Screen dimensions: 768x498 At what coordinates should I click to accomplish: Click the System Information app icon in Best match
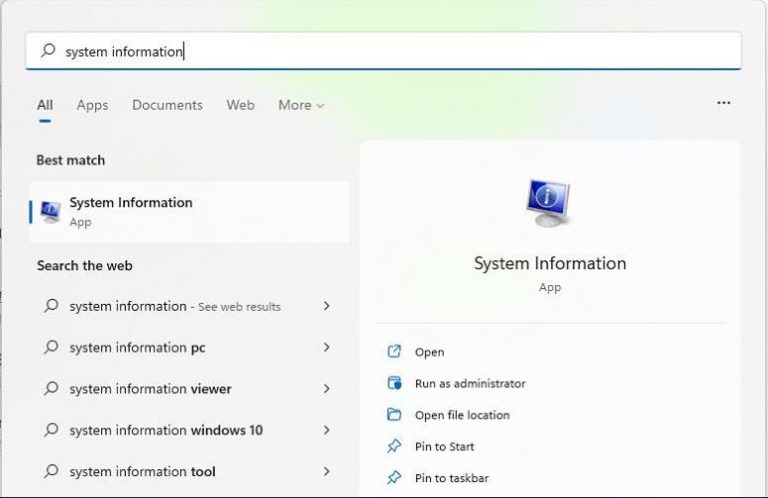point(51,211)
